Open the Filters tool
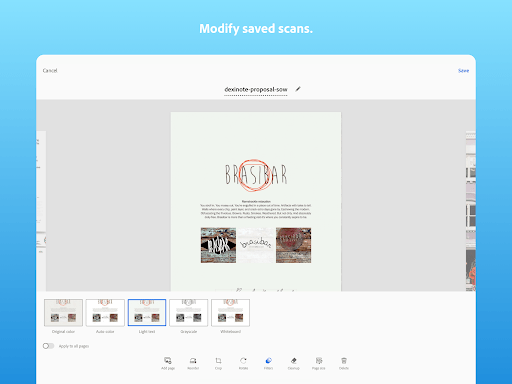The height and width of the screenshot is (384, 512). [x=268, y=363]
